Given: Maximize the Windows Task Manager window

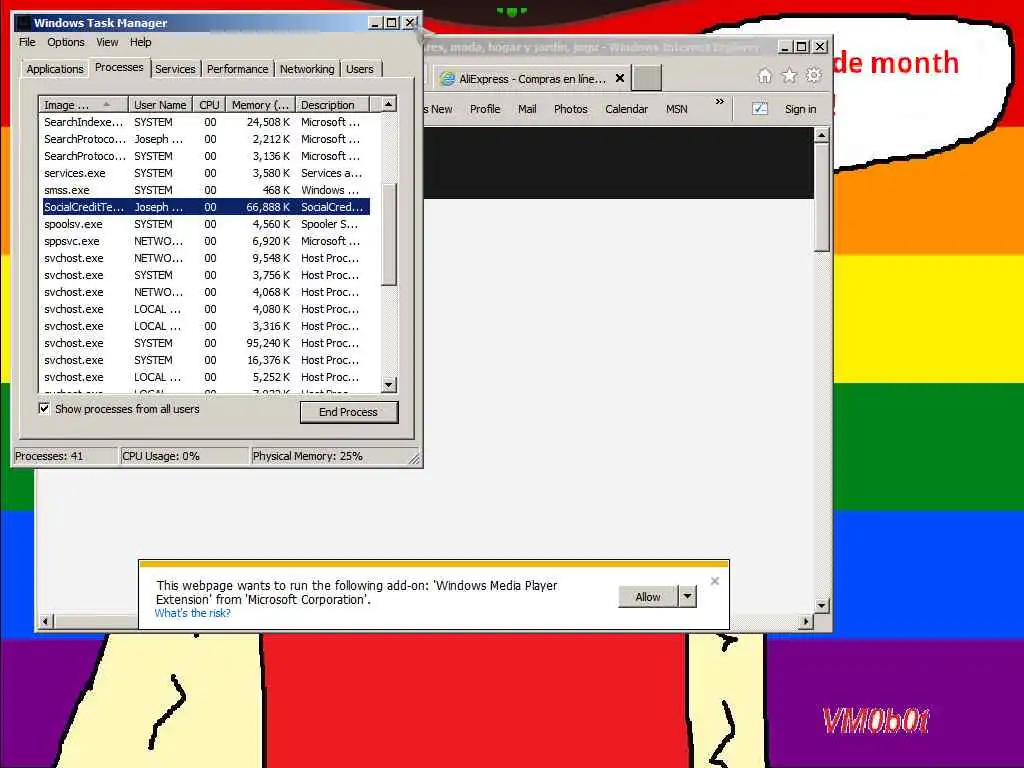Looking at the screenshot, I should (392, 23).
